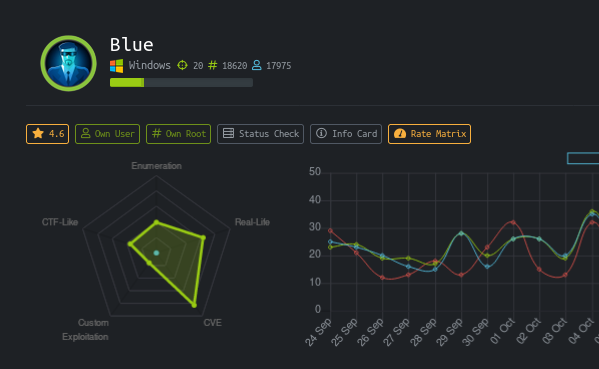The image size is (599, 369).
Task: Click the gauge icon in Rate Matrix
Action: coord(400,134)
